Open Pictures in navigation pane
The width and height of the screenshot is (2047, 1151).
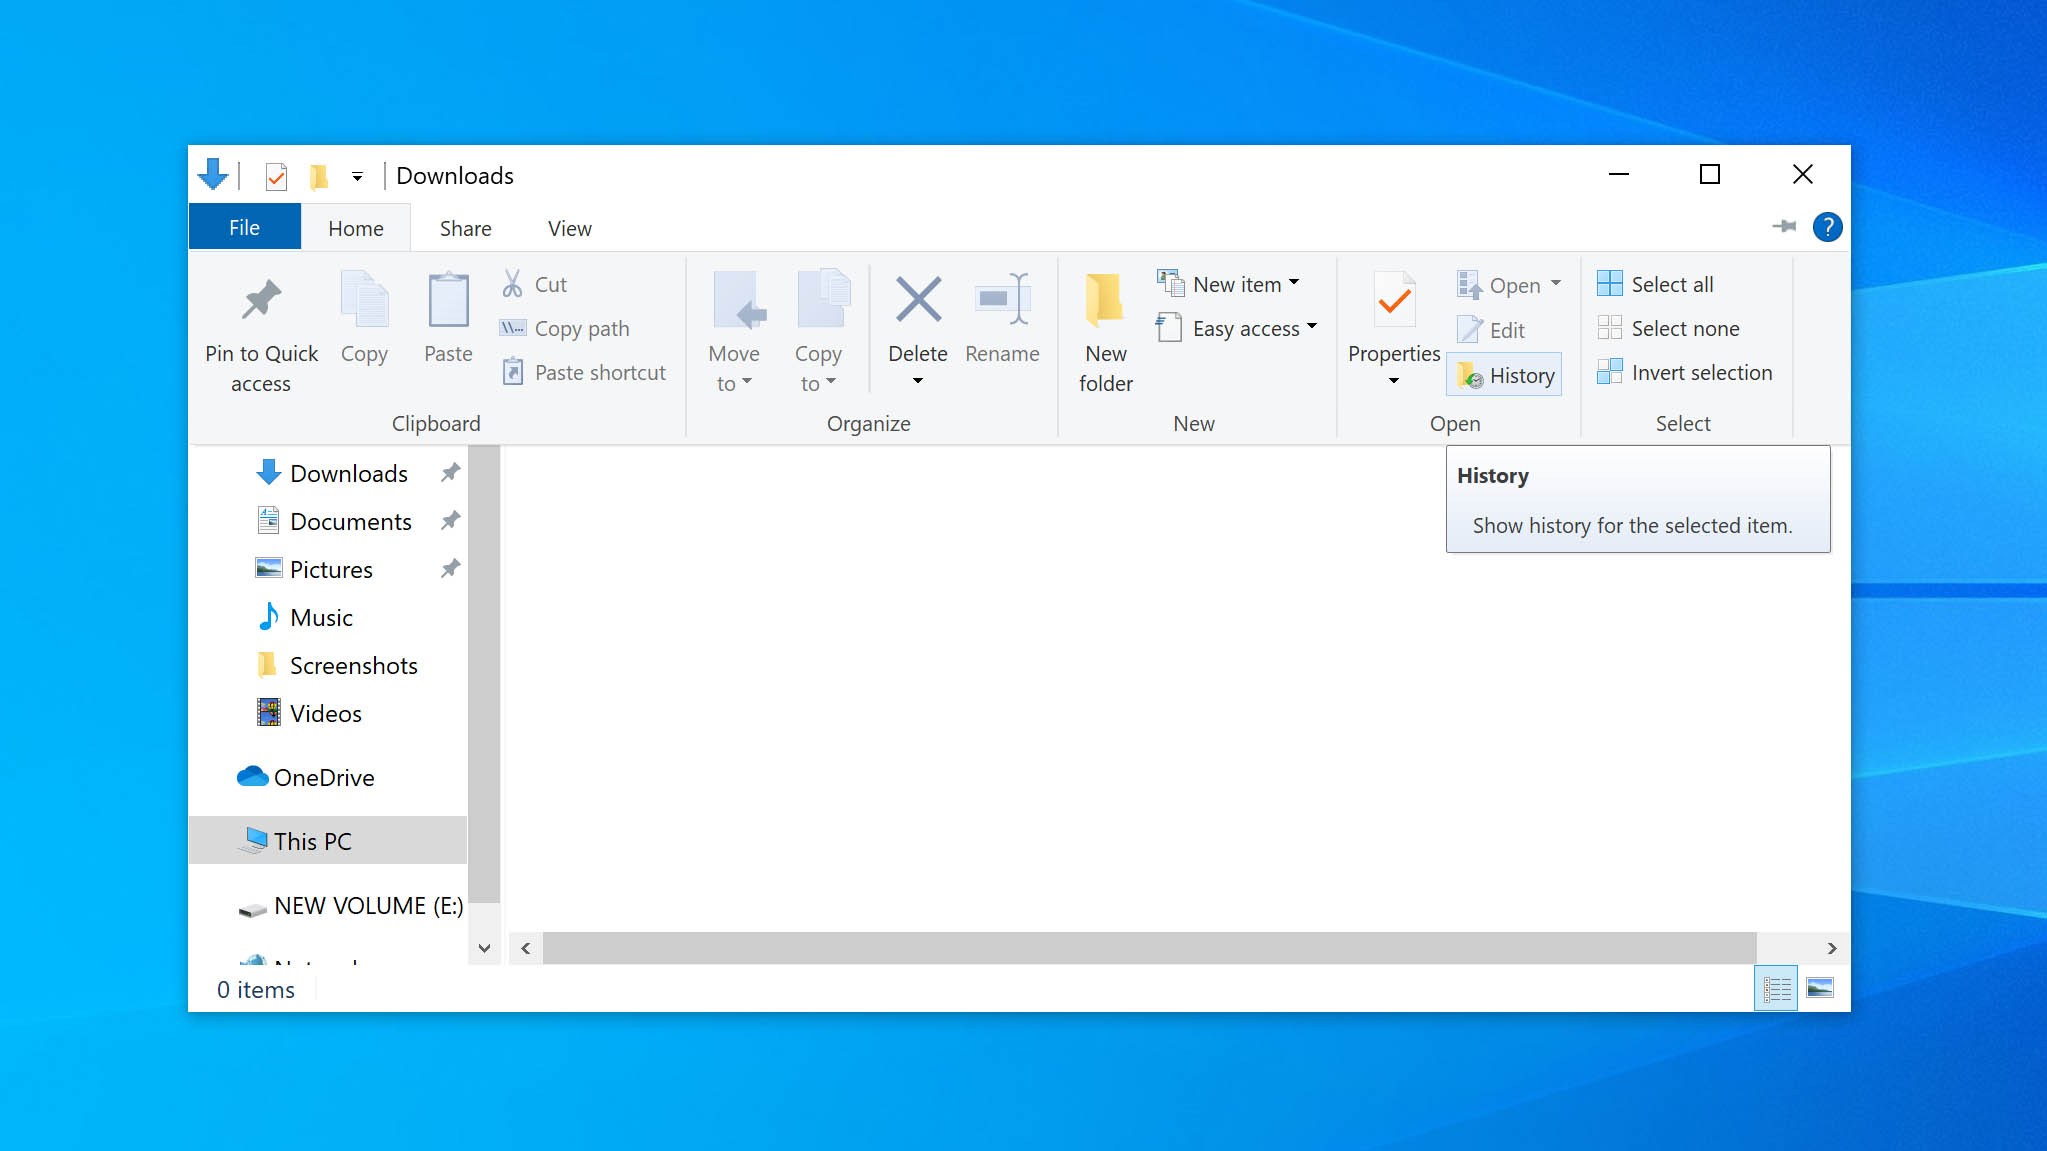pos(331,569)
